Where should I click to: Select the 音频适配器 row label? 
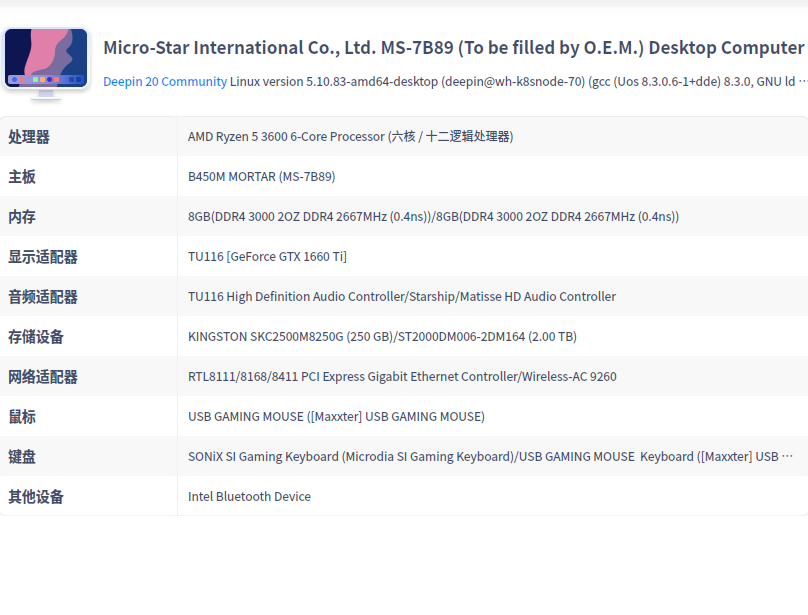(x=43, y=297)
